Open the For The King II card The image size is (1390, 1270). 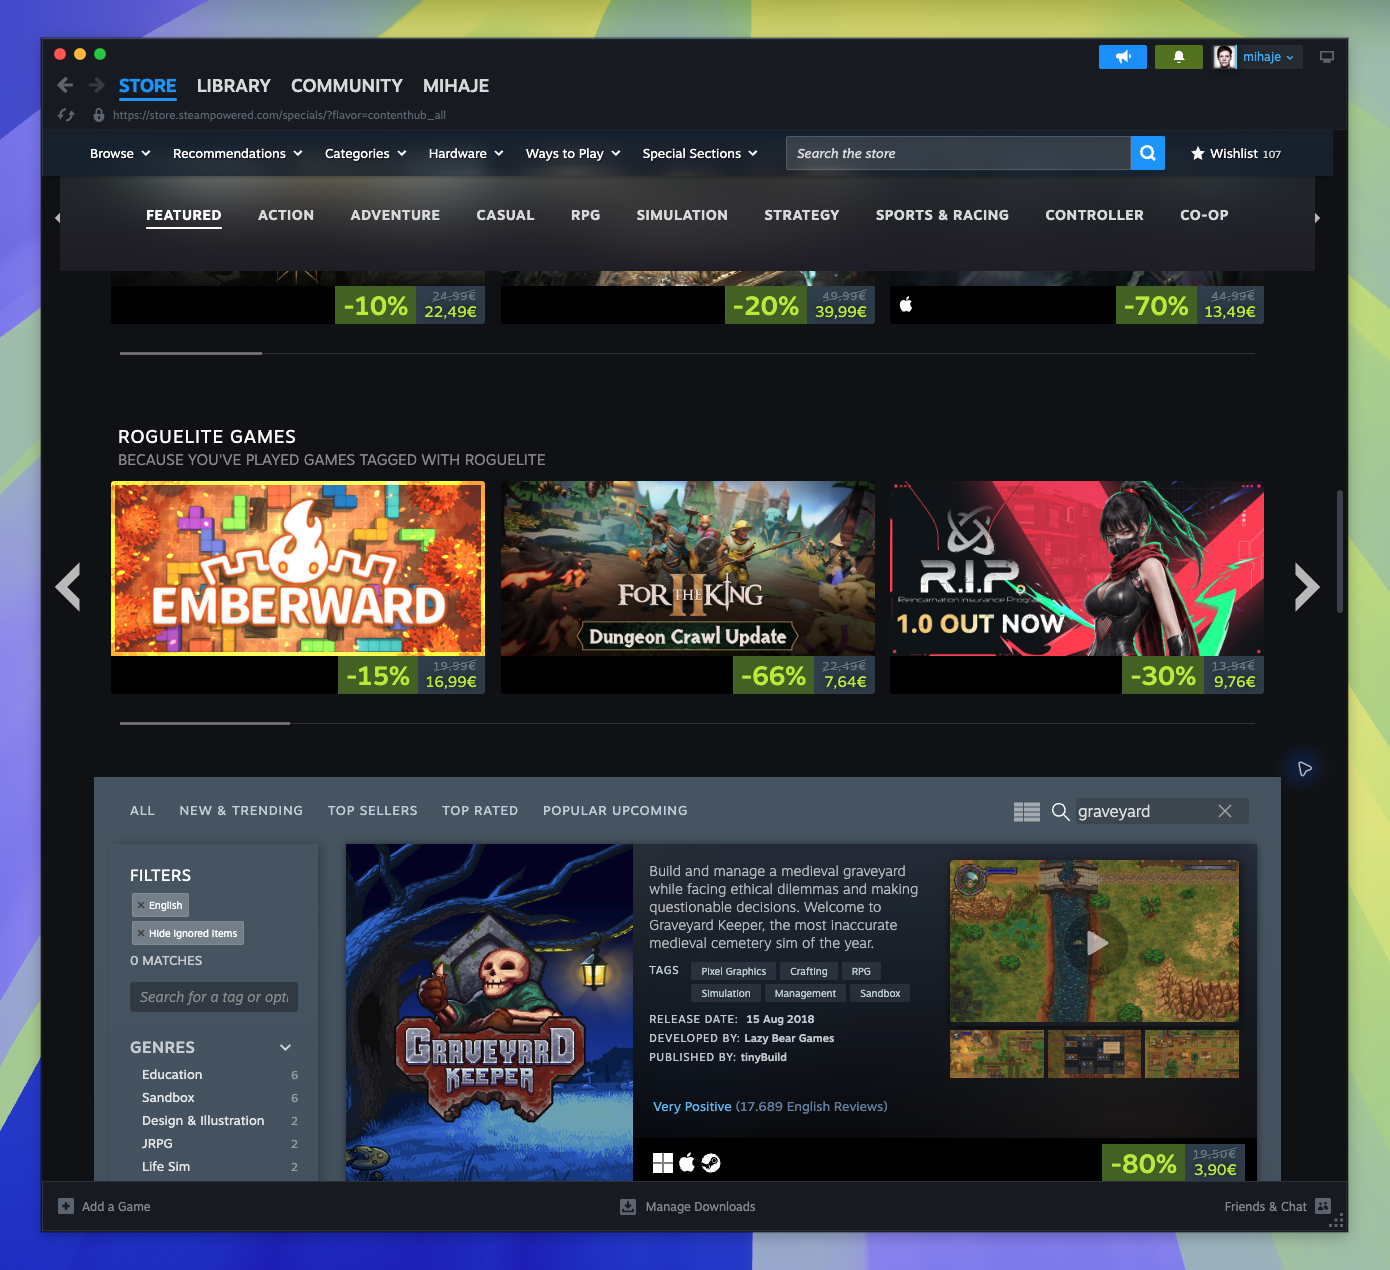(x=688, y=587)
